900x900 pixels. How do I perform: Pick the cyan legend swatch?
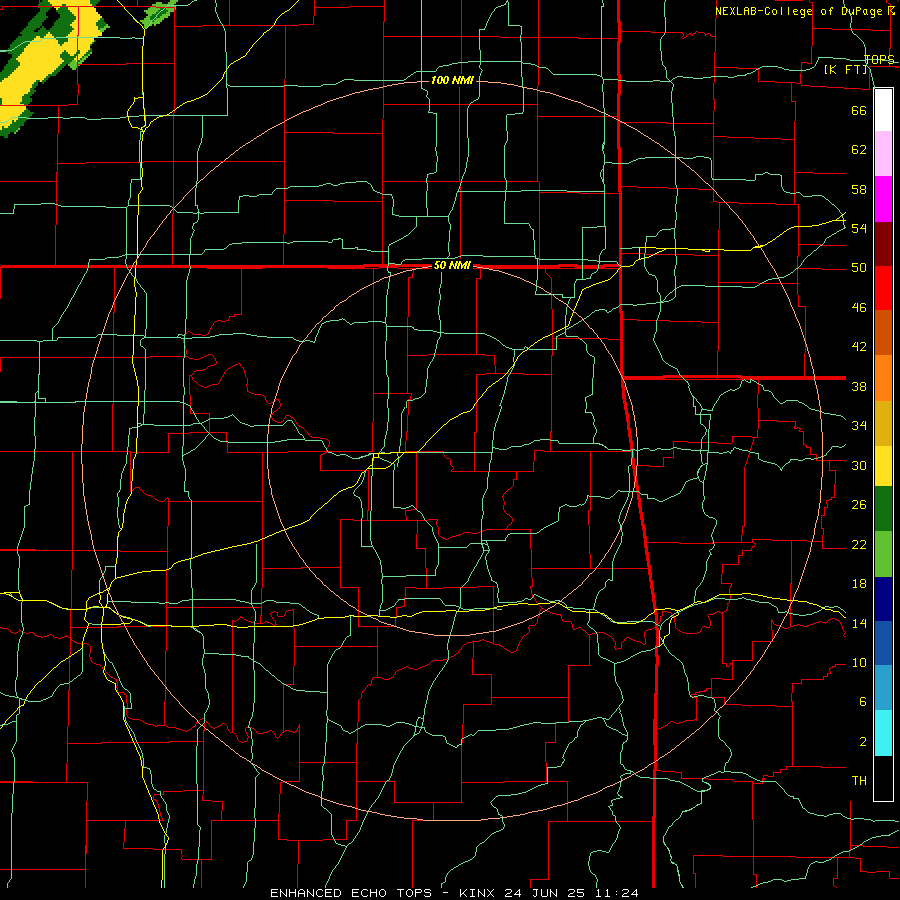pyautogui.click(x=883, y=734)
